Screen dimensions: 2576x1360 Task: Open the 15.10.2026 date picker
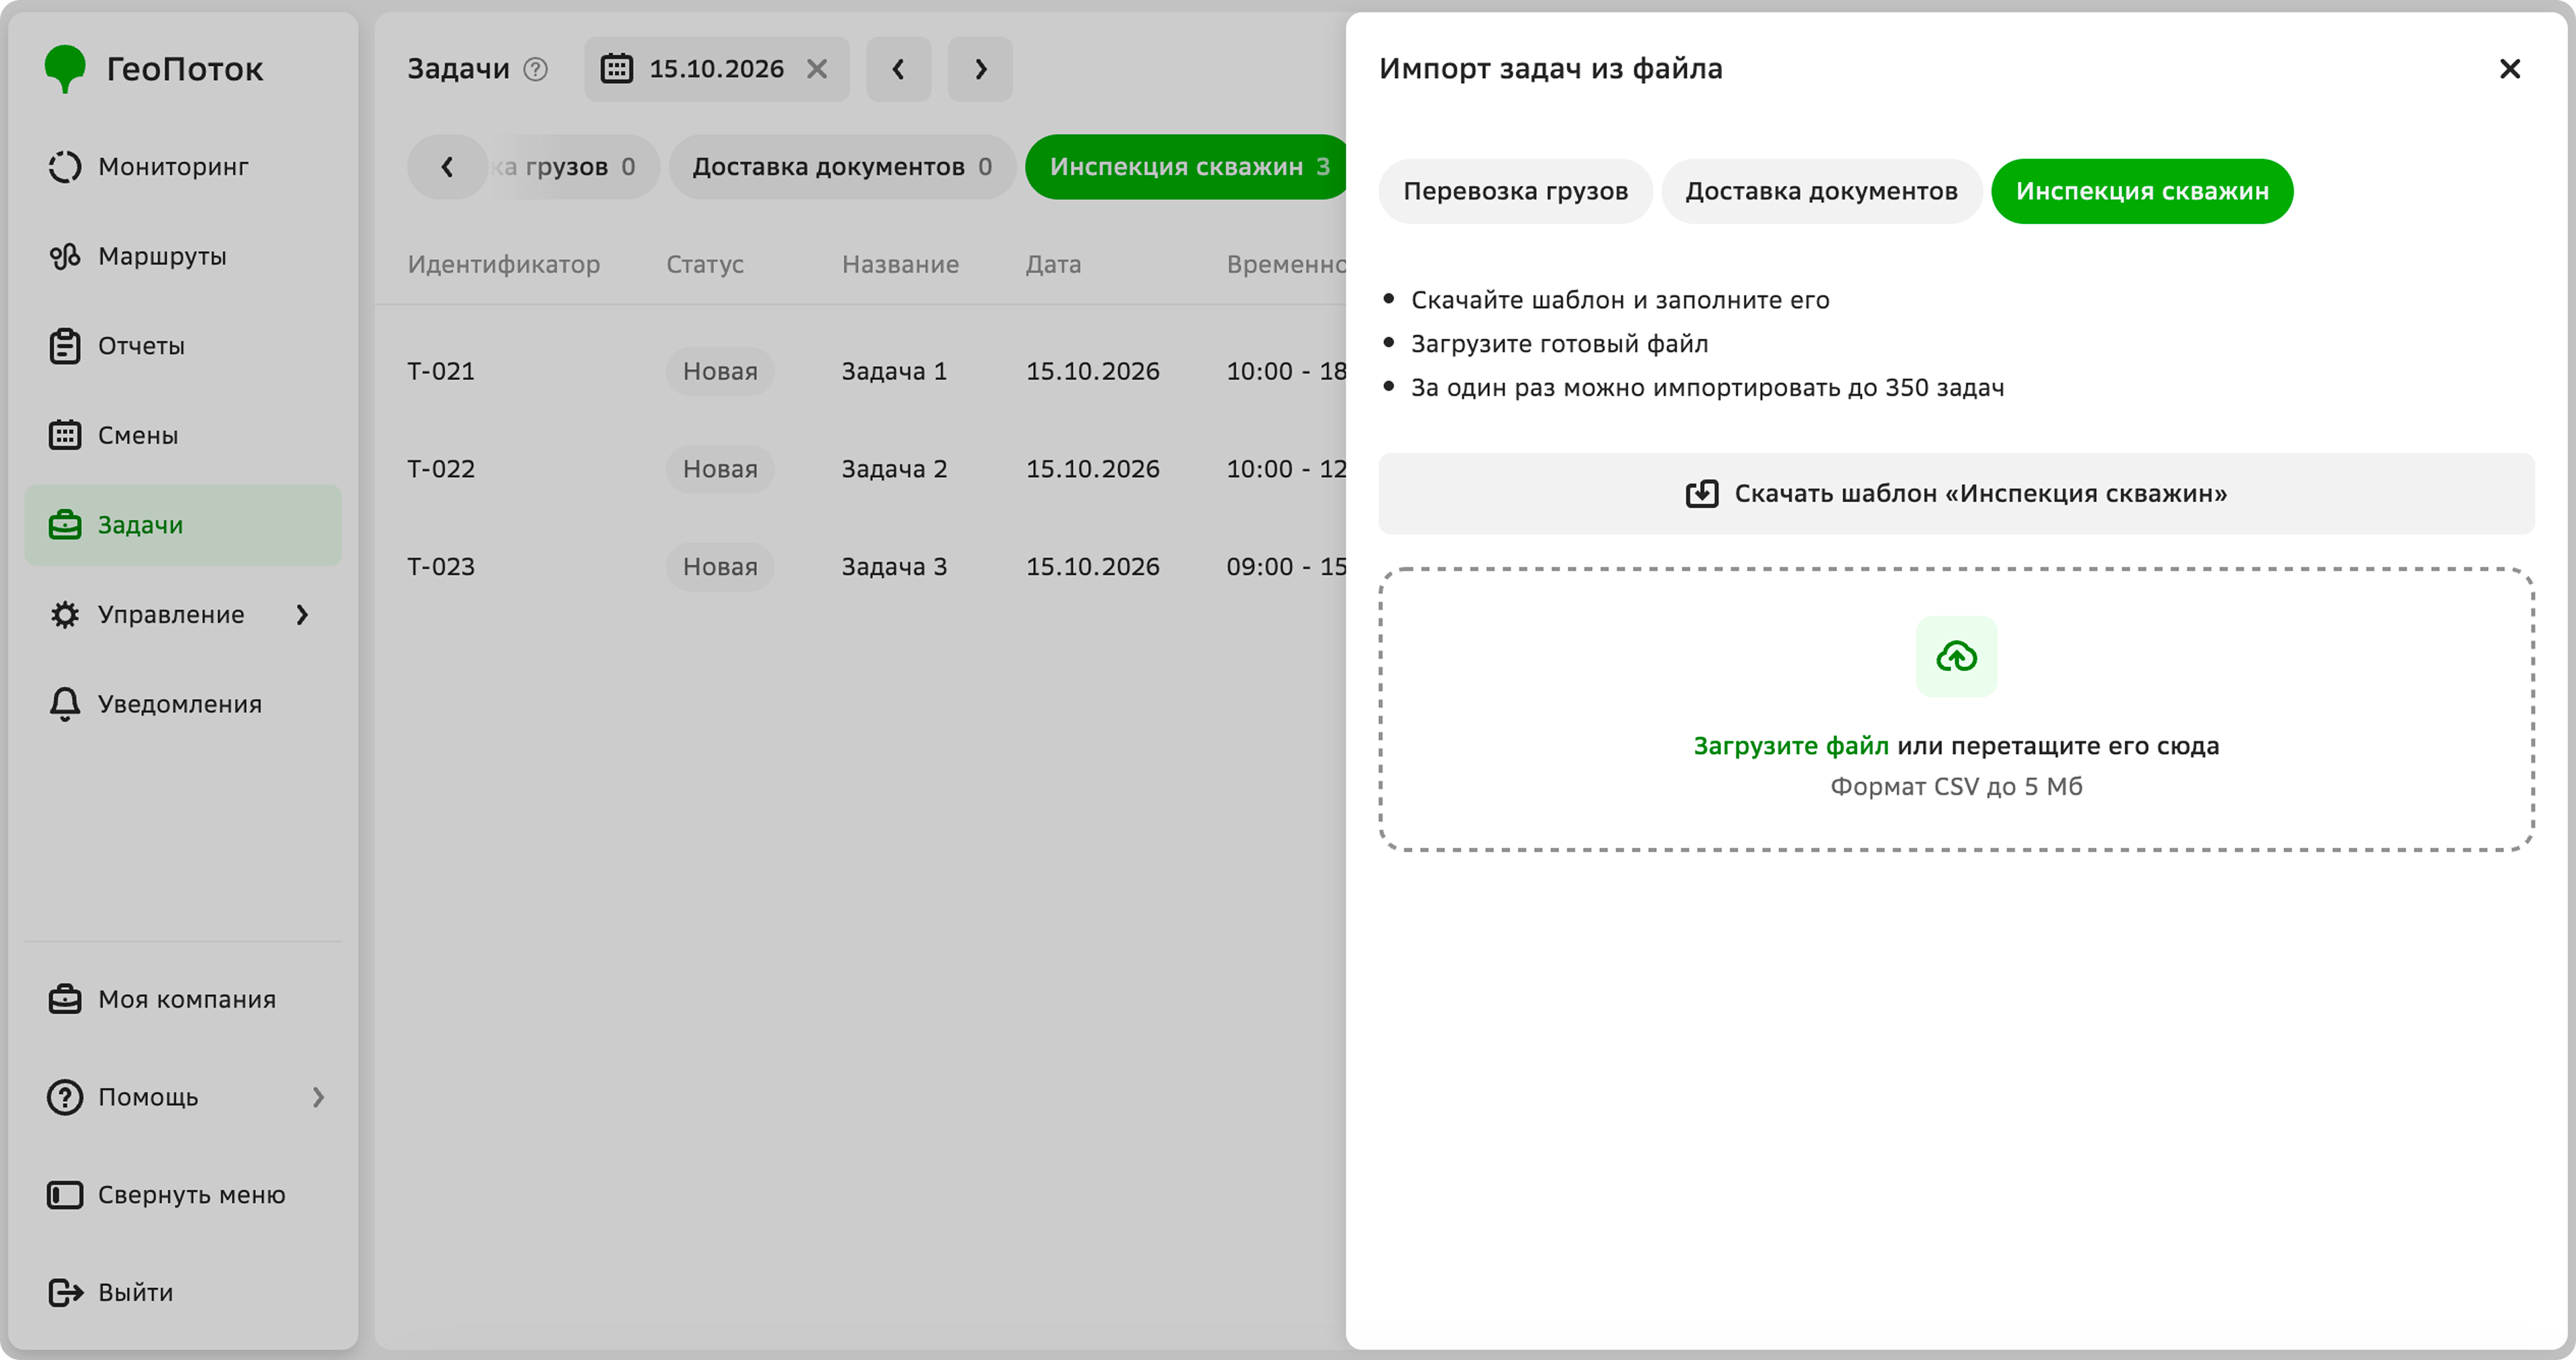[x=716, y=69]
